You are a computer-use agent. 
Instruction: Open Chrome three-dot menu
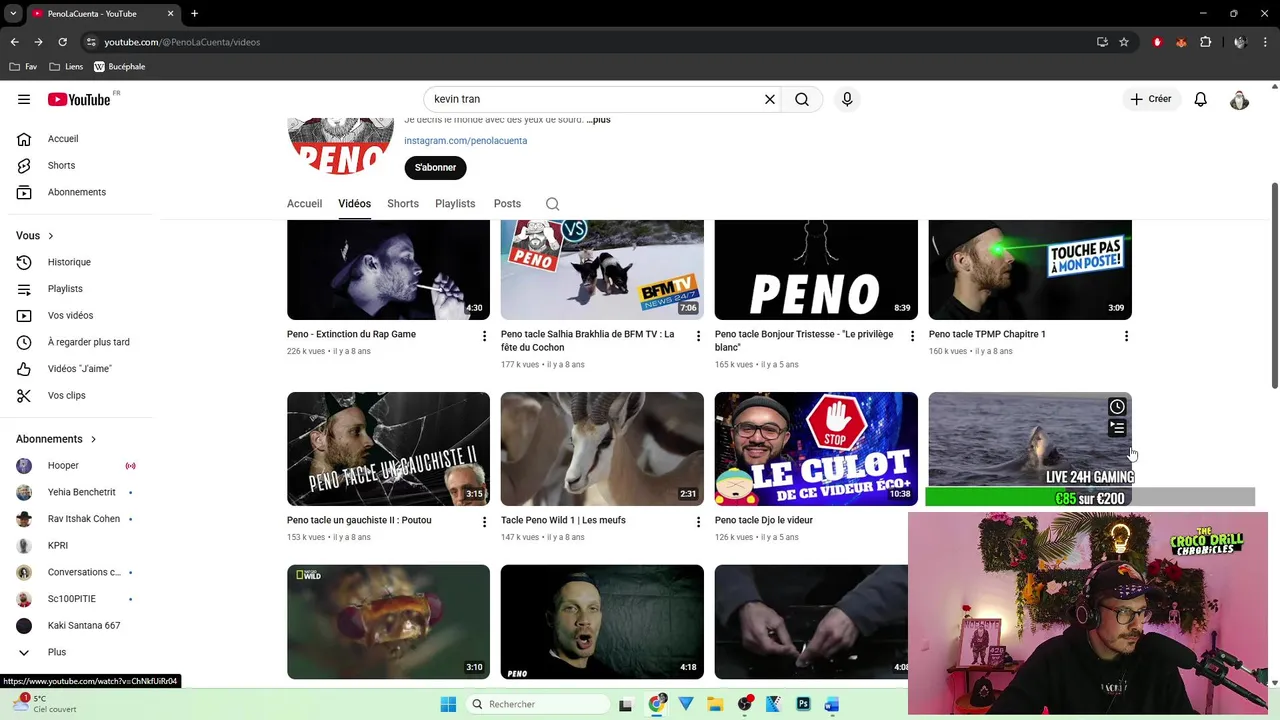[1265, 42]
